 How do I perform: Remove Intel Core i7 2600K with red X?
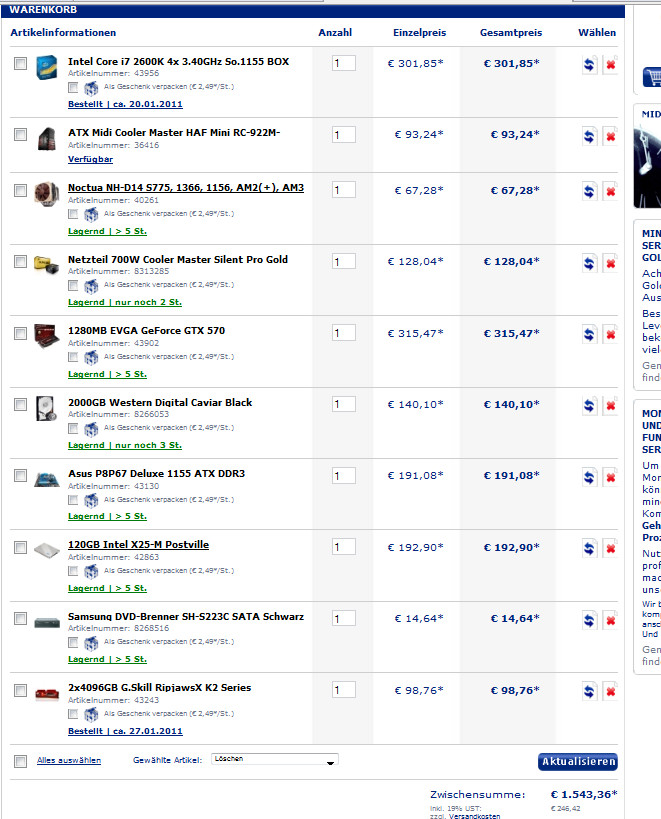(610, 65)
